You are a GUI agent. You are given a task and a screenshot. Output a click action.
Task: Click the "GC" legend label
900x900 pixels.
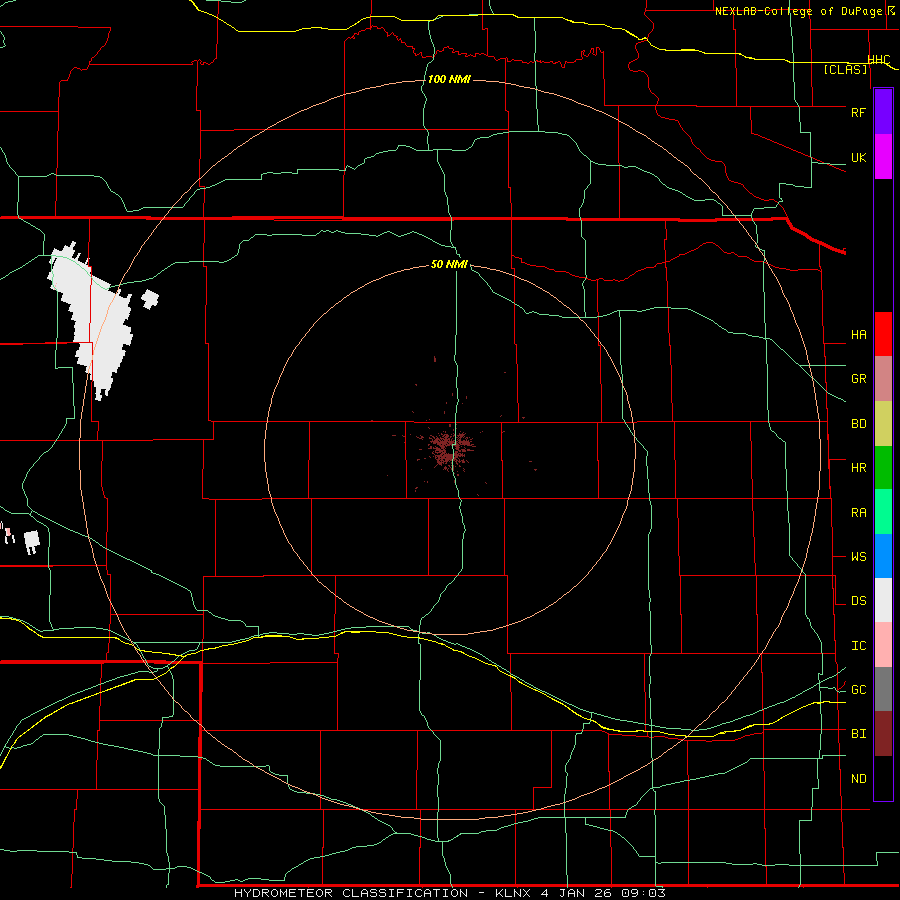pos(858,690)
